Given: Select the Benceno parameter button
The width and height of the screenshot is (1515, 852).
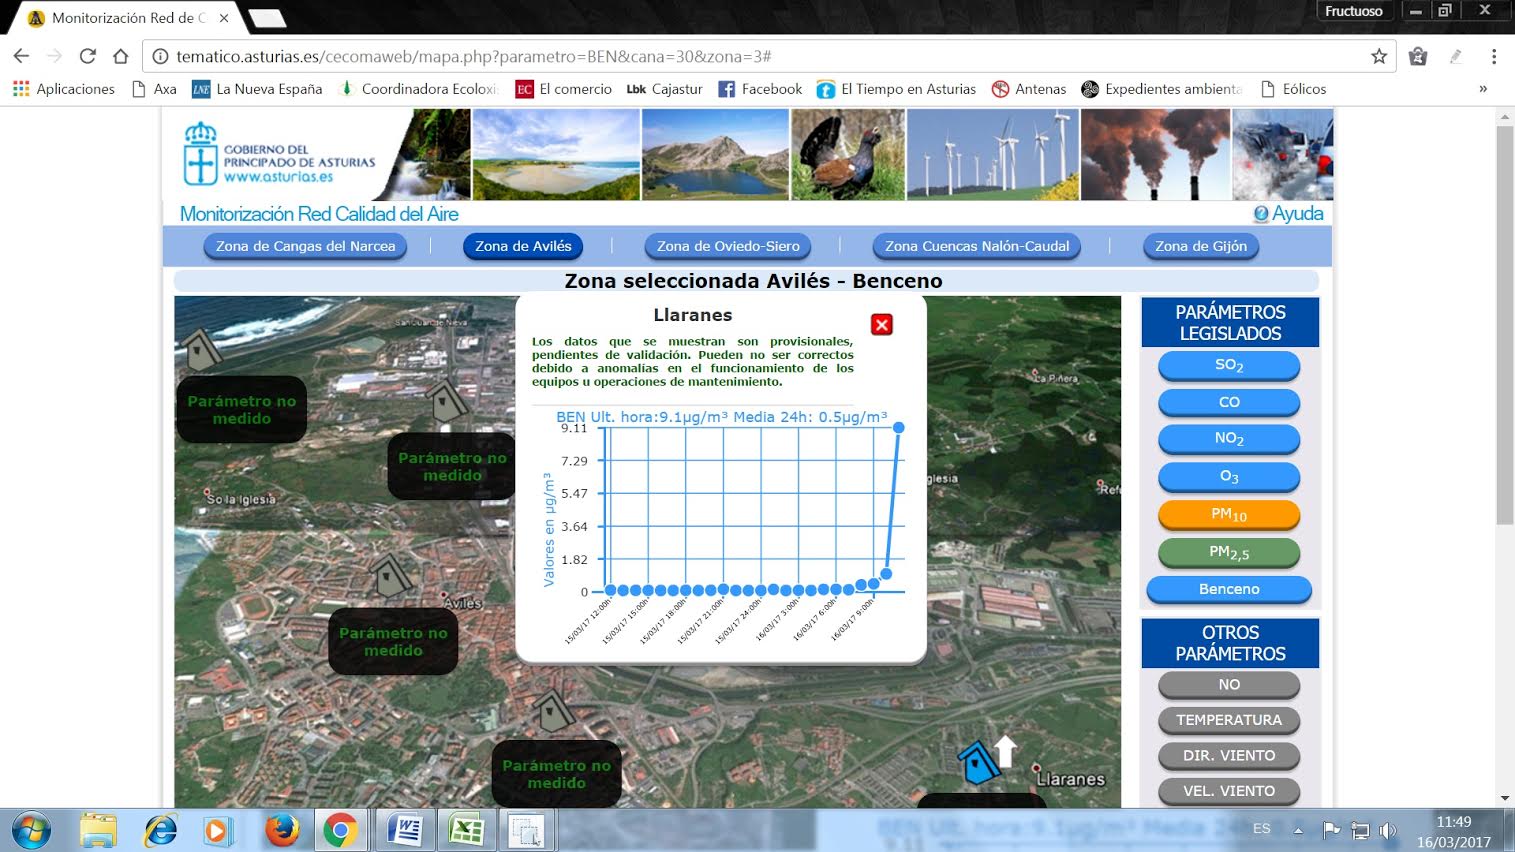Looking at the screenshot, I should [1228, 589].
